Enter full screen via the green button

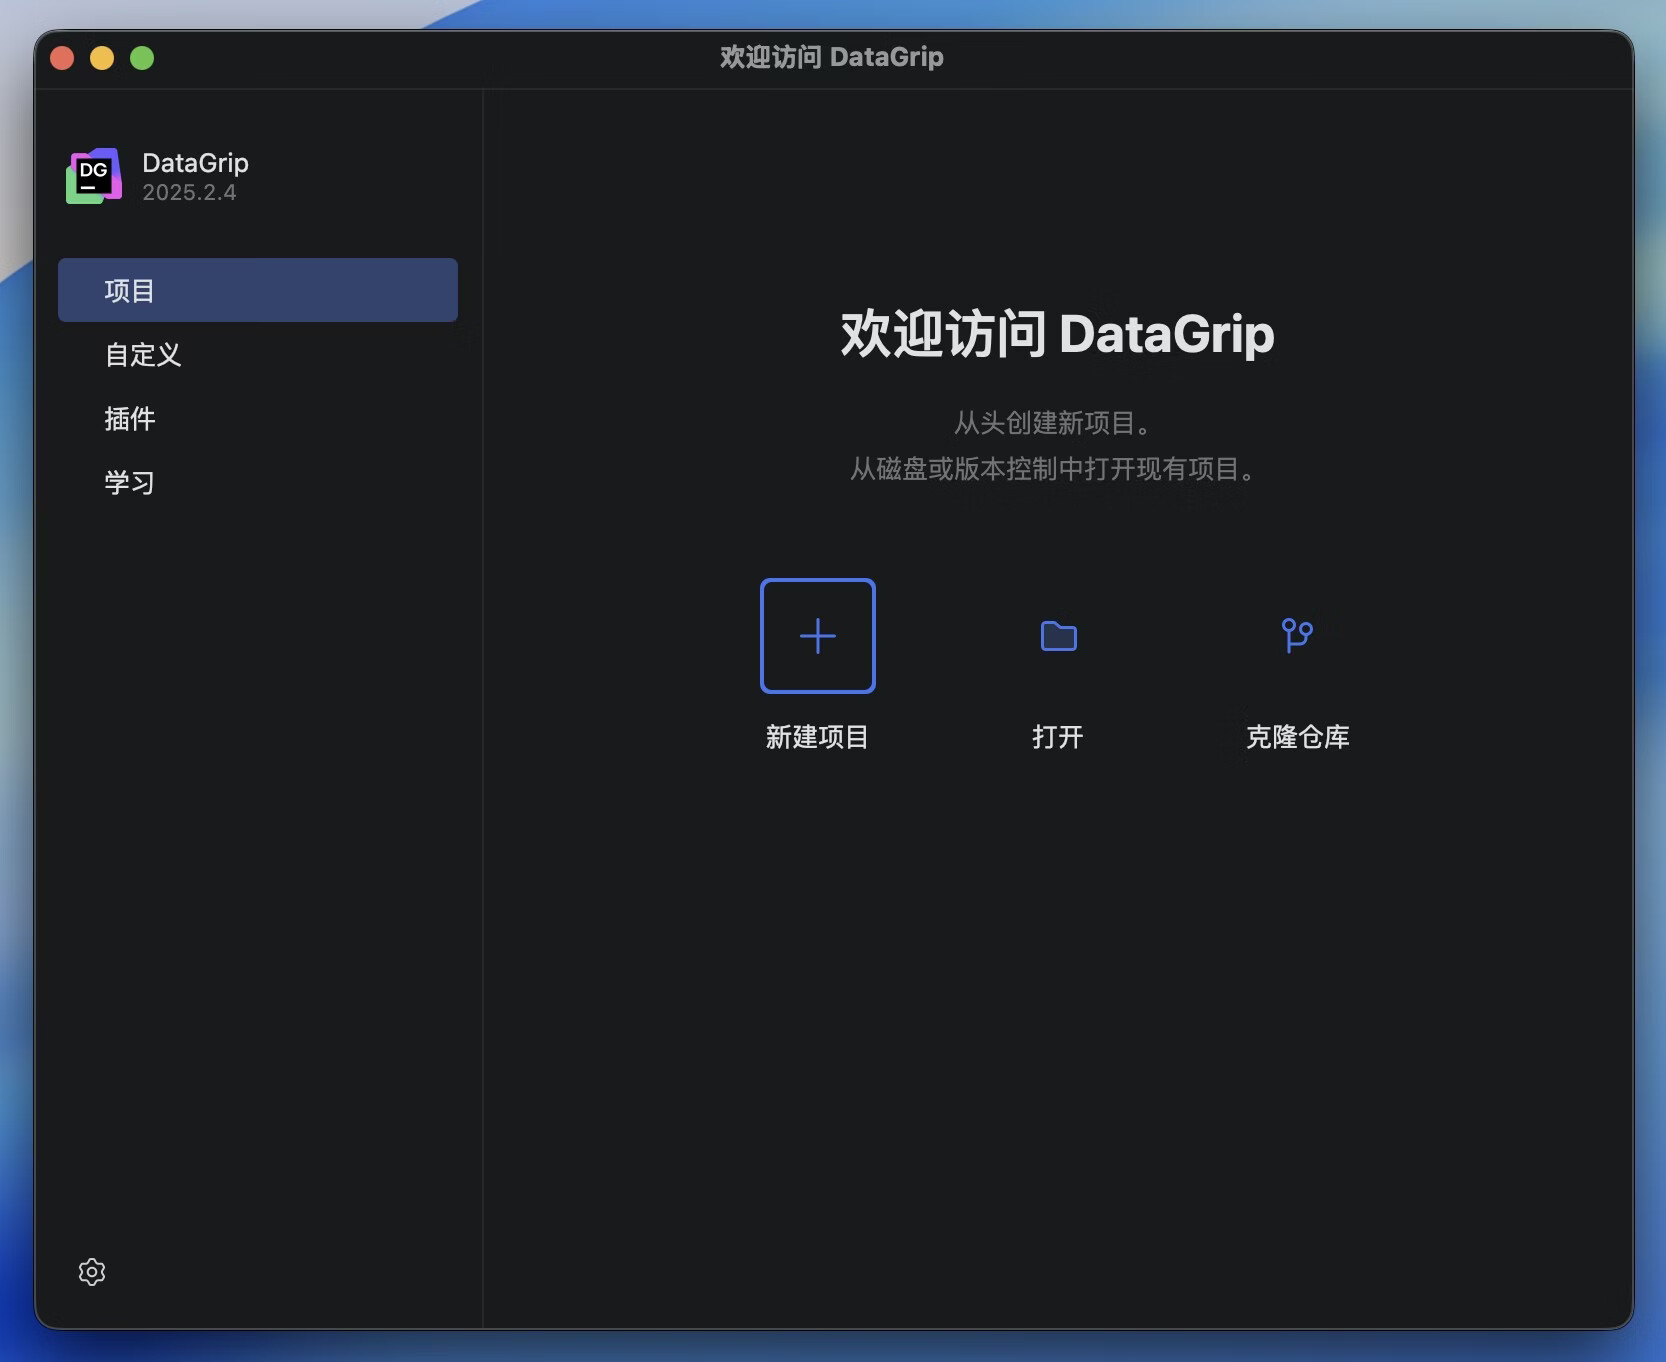pos(142,57)
